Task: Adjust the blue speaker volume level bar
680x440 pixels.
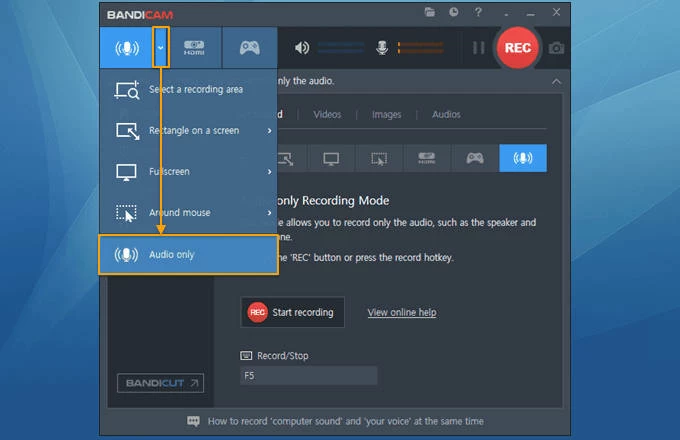Action: pyautogui.click(x=341, y=48)
